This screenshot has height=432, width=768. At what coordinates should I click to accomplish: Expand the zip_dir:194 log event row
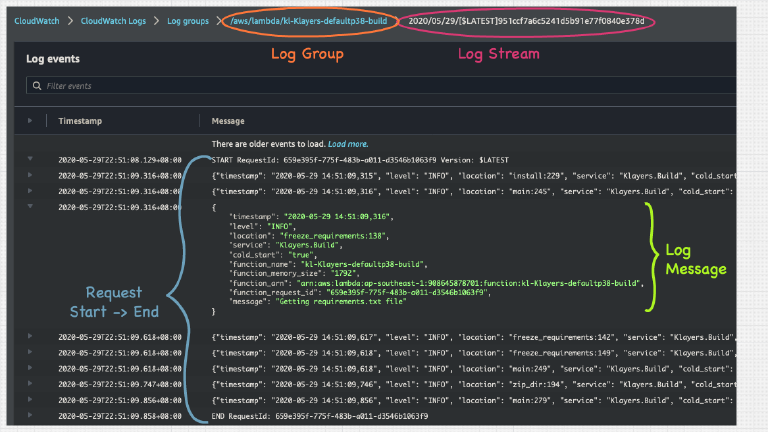[x=30, y=383]
